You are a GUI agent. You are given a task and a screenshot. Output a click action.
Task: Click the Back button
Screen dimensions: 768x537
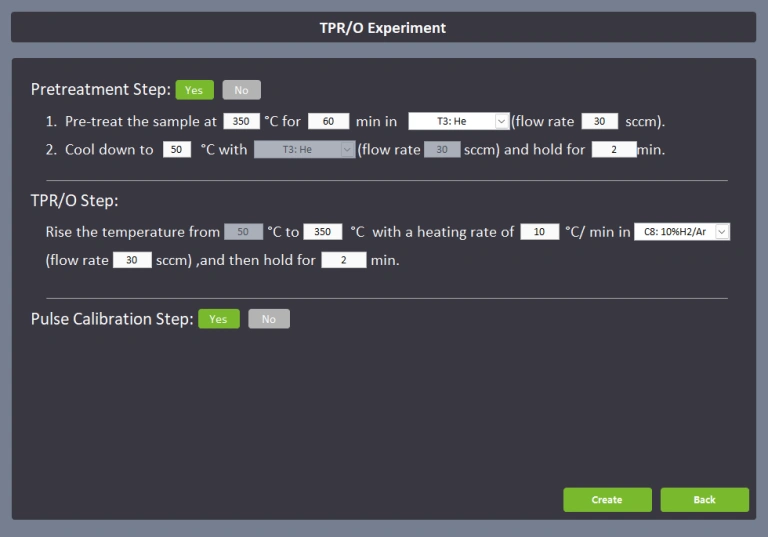[704, 500]
